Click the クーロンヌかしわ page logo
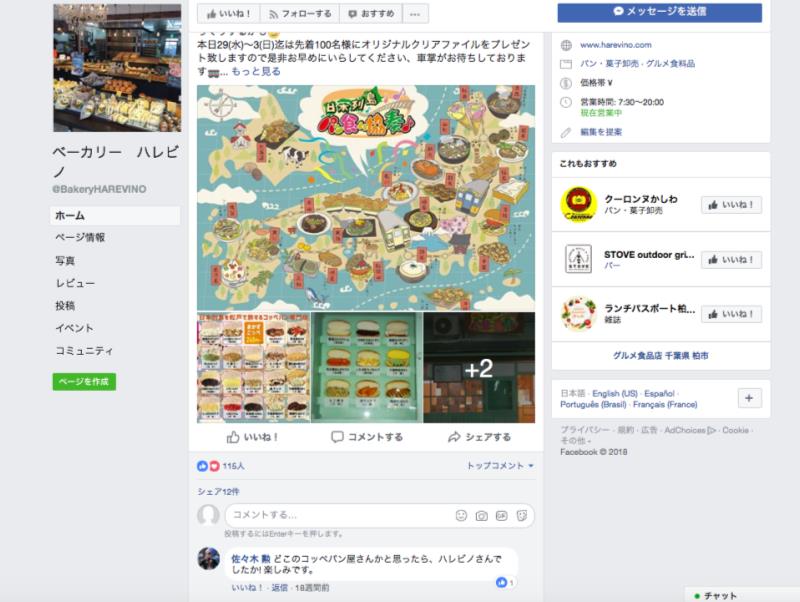800x602 pixels. click(579, 205)
